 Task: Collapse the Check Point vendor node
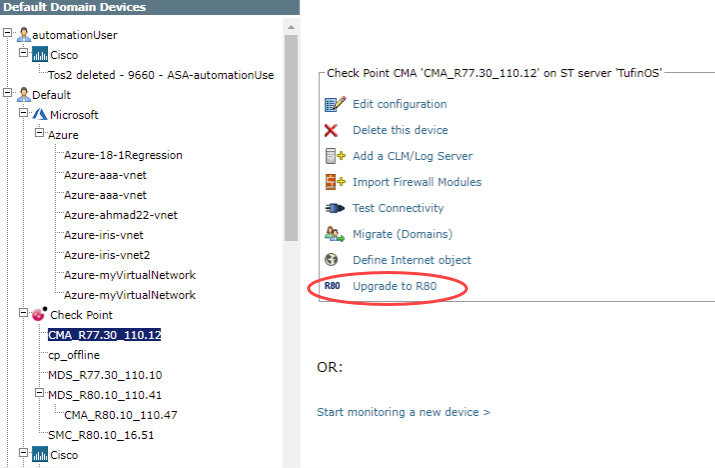[x=24, y=314]
